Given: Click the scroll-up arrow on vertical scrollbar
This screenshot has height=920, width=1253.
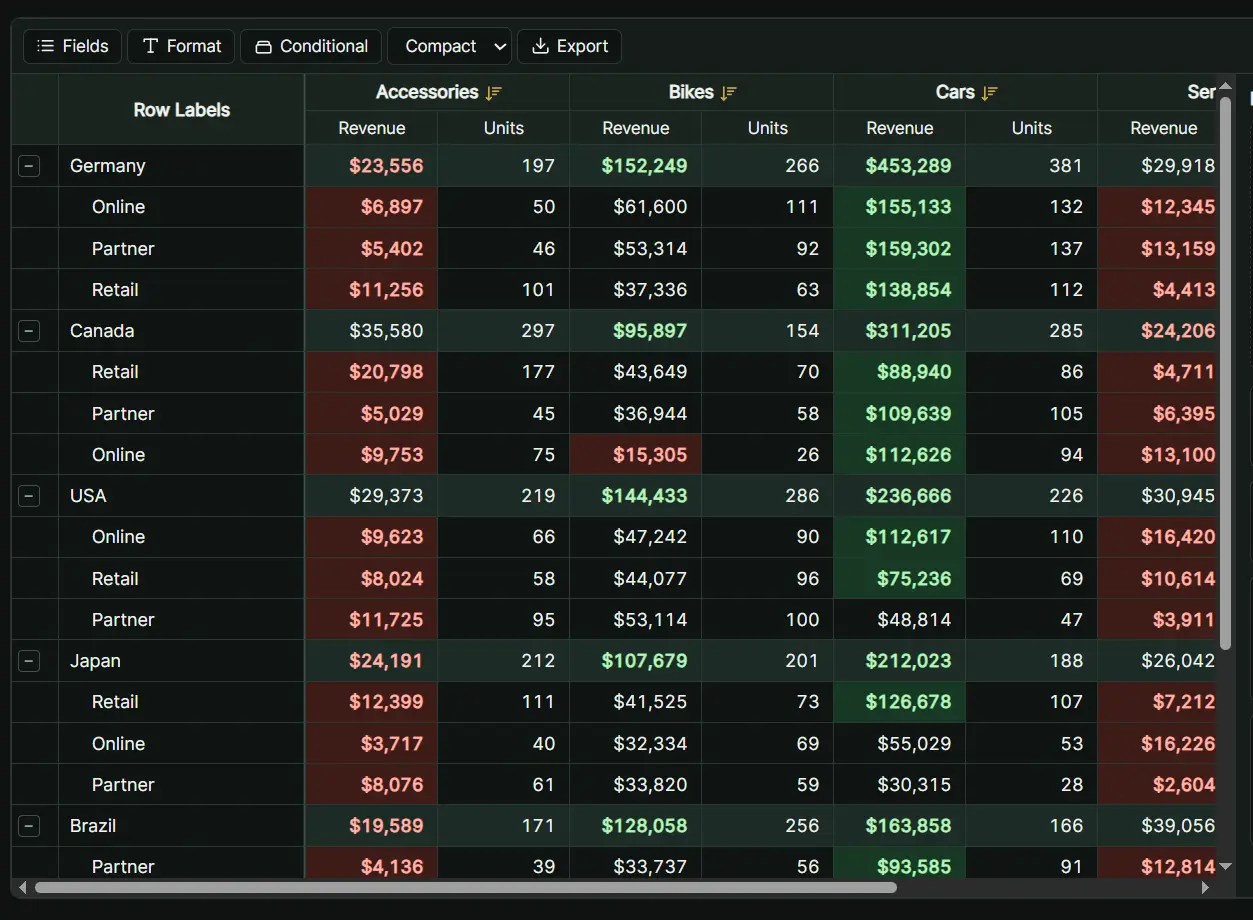Looking at the screenshot, I should tap(1226, 86).
